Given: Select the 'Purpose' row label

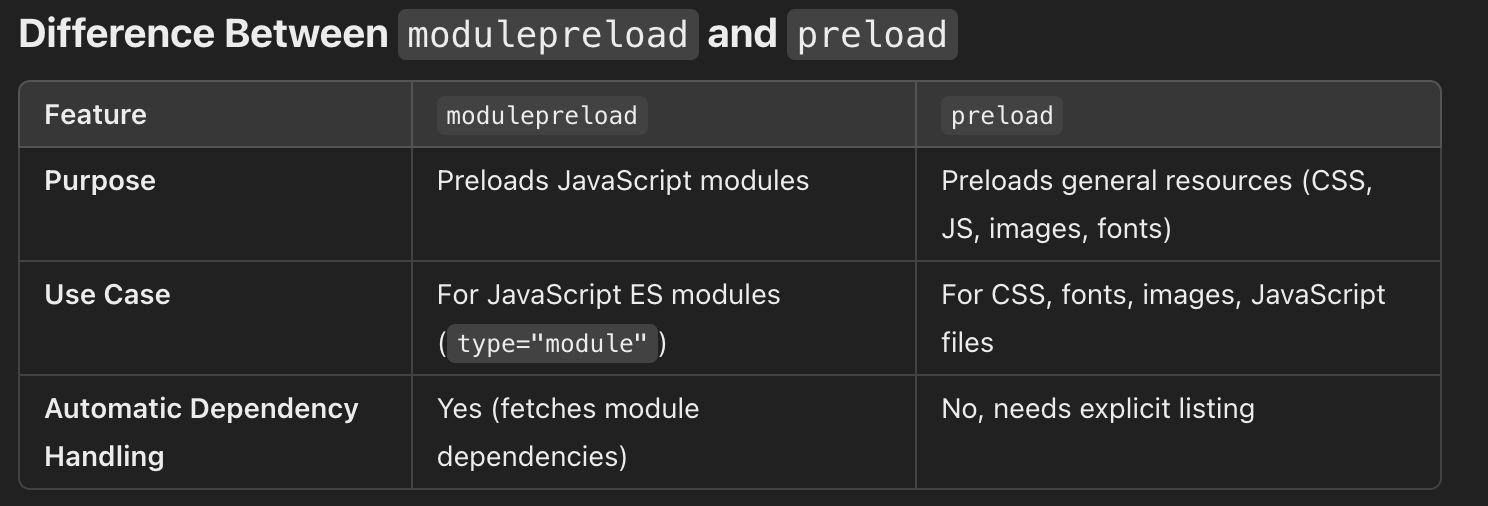Looking at the screenshot, I should 100,181.
